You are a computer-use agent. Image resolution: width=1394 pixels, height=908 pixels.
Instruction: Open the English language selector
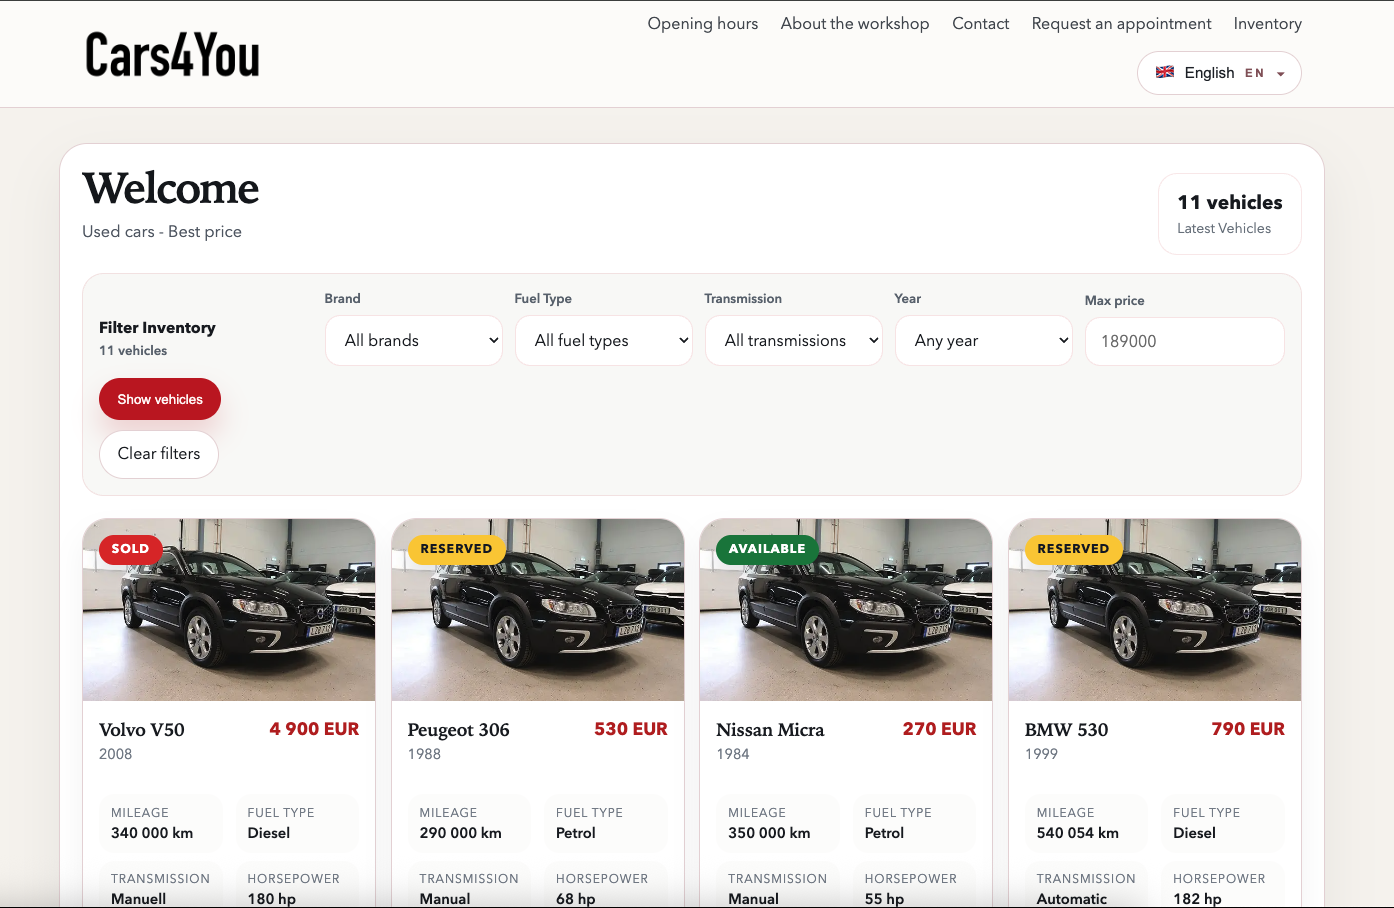[x=1219, y=73]
